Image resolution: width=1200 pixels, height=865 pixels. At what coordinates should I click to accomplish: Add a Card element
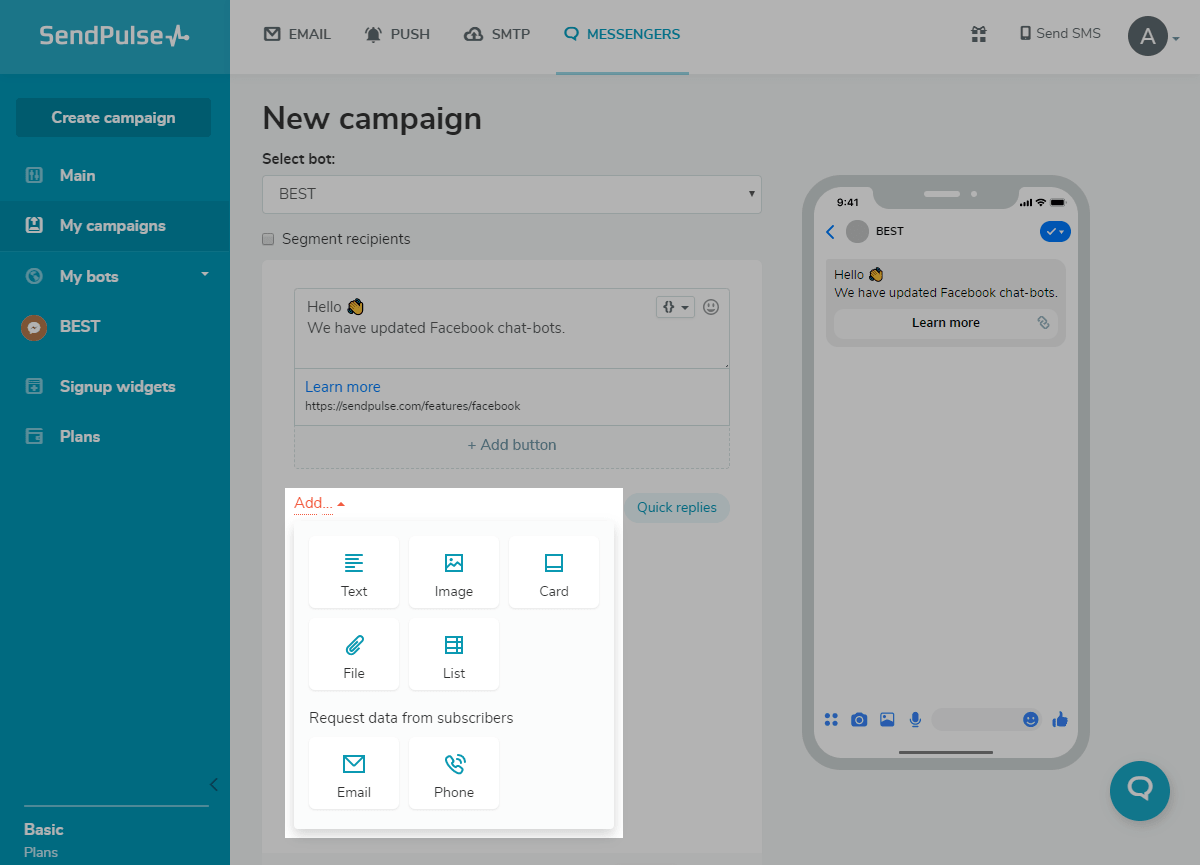pos(554,572)
